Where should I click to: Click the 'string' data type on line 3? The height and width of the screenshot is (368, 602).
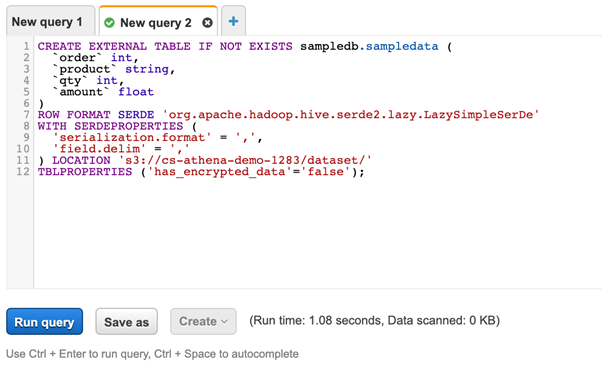pyautogui.click(x=147, y=69)
